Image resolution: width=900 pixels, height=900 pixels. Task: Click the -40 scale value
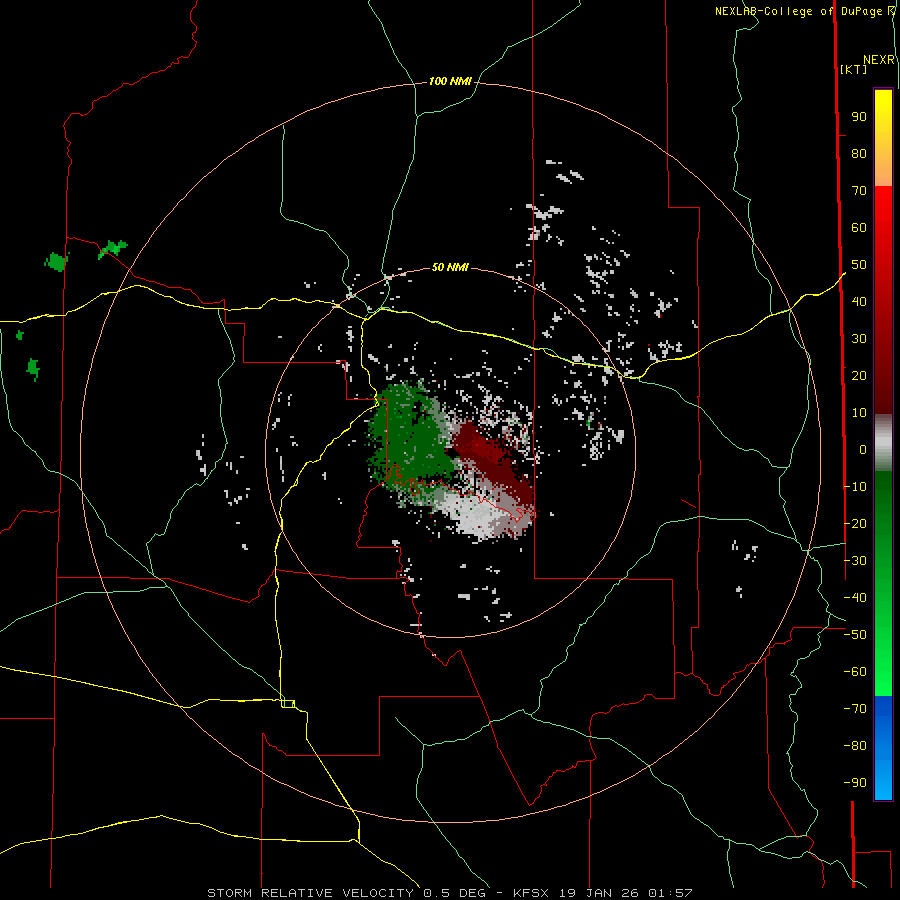855,598
